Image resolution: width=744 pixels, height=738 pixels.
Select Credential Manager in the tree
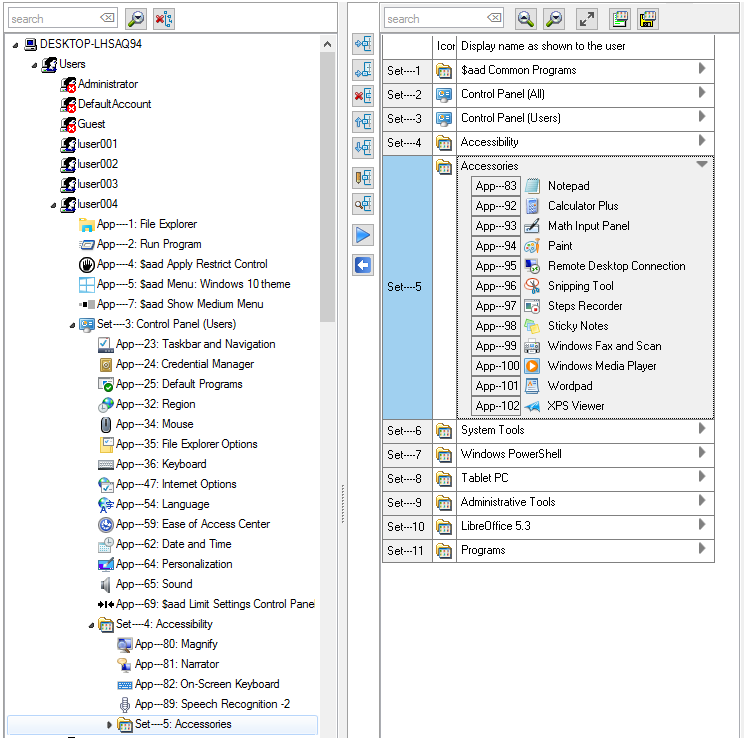coord(207,364)
